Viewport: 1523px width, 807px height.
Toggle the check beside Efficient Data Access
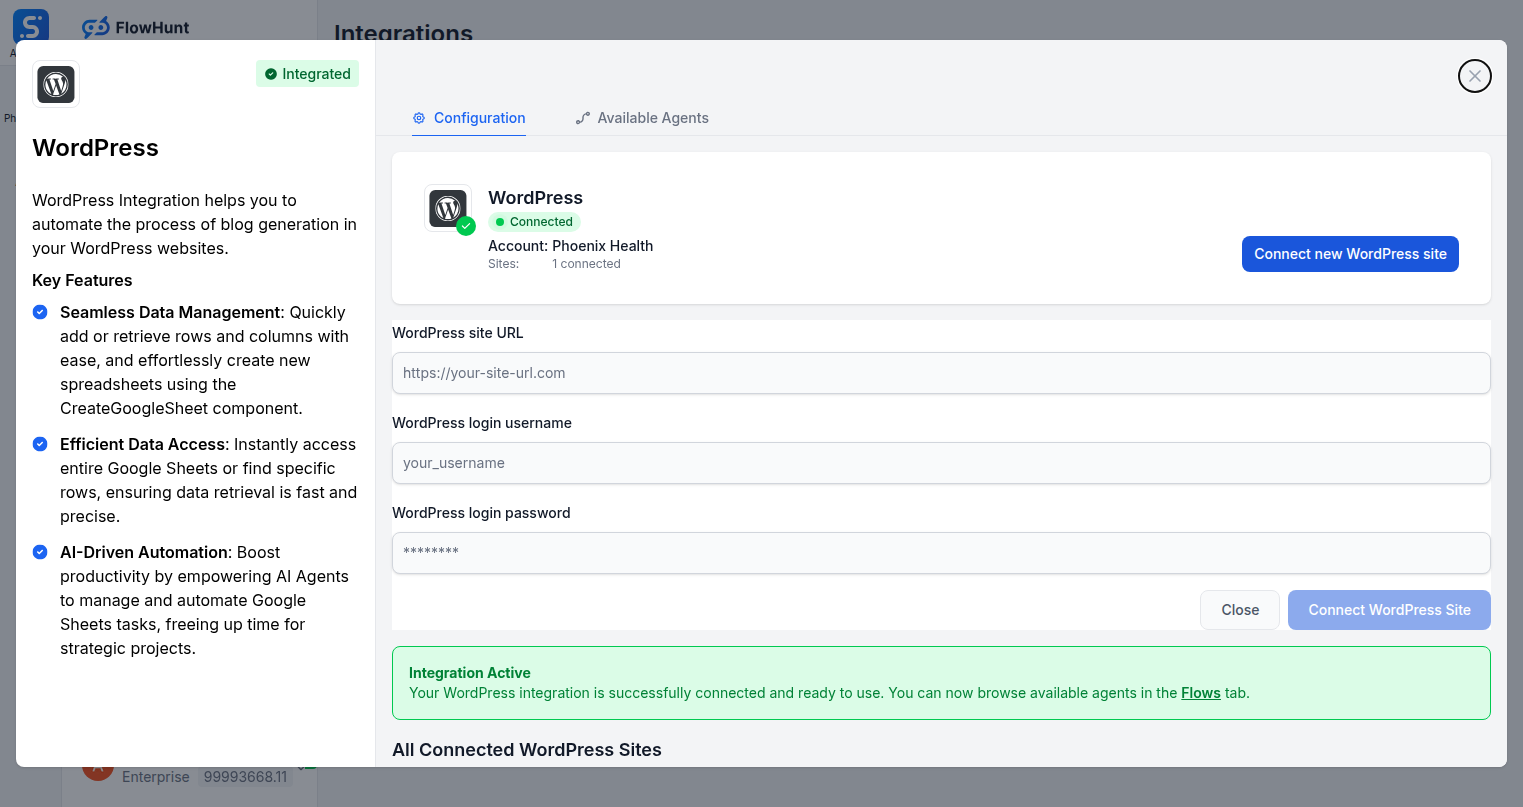click(39, 444)
